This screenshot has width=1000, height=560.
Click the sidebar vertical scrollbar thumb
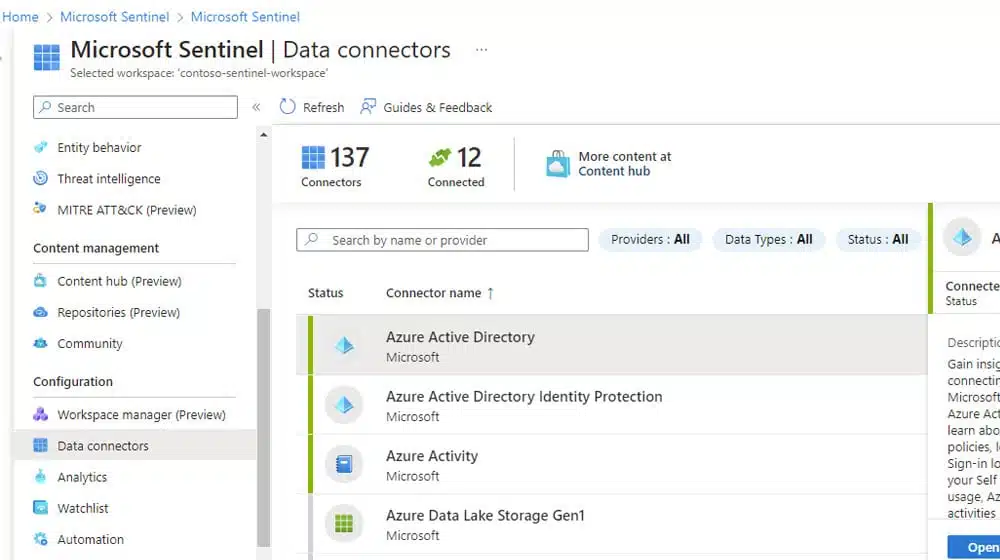click(x=263, y=427)
